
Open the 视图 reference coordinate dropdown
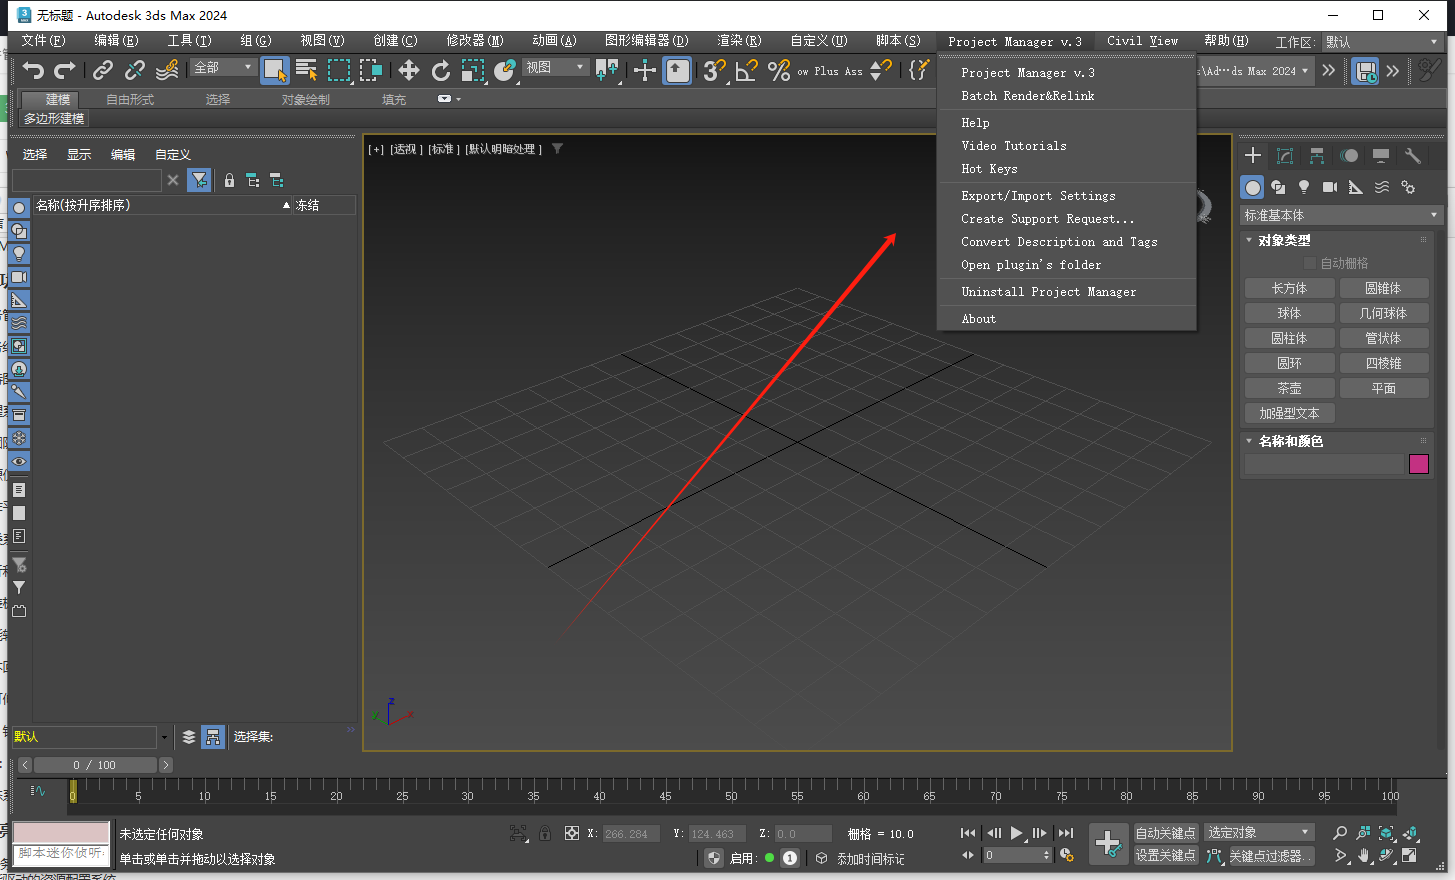555,67
